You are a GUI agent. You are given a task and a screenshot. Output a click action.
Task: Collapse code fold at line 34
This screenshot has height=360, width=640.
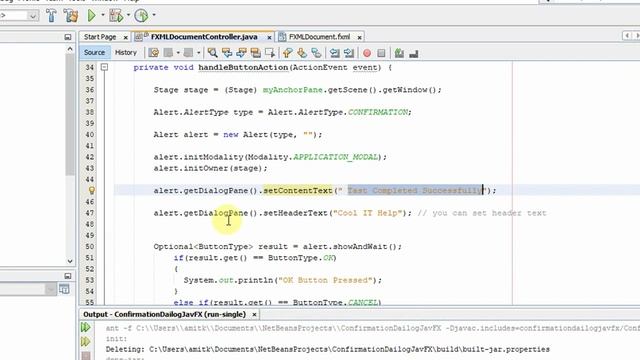coord(104,67)
